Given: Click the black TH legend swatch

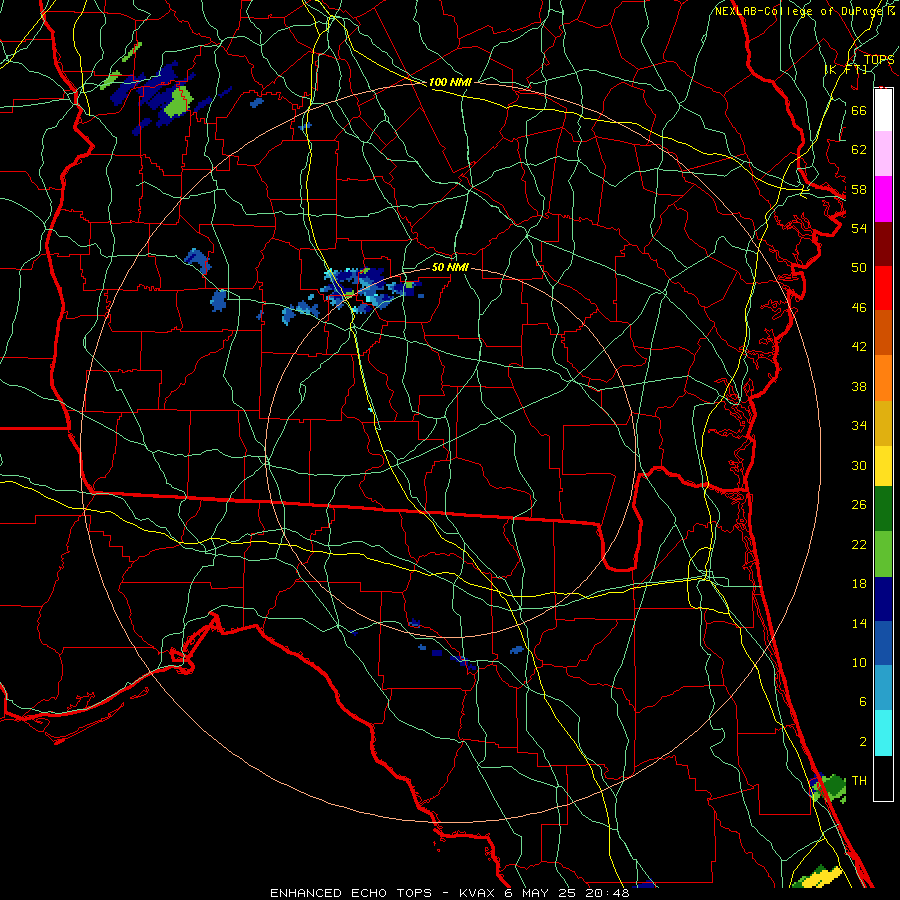Looking at the screenshot, I should [x=883, y=778].
